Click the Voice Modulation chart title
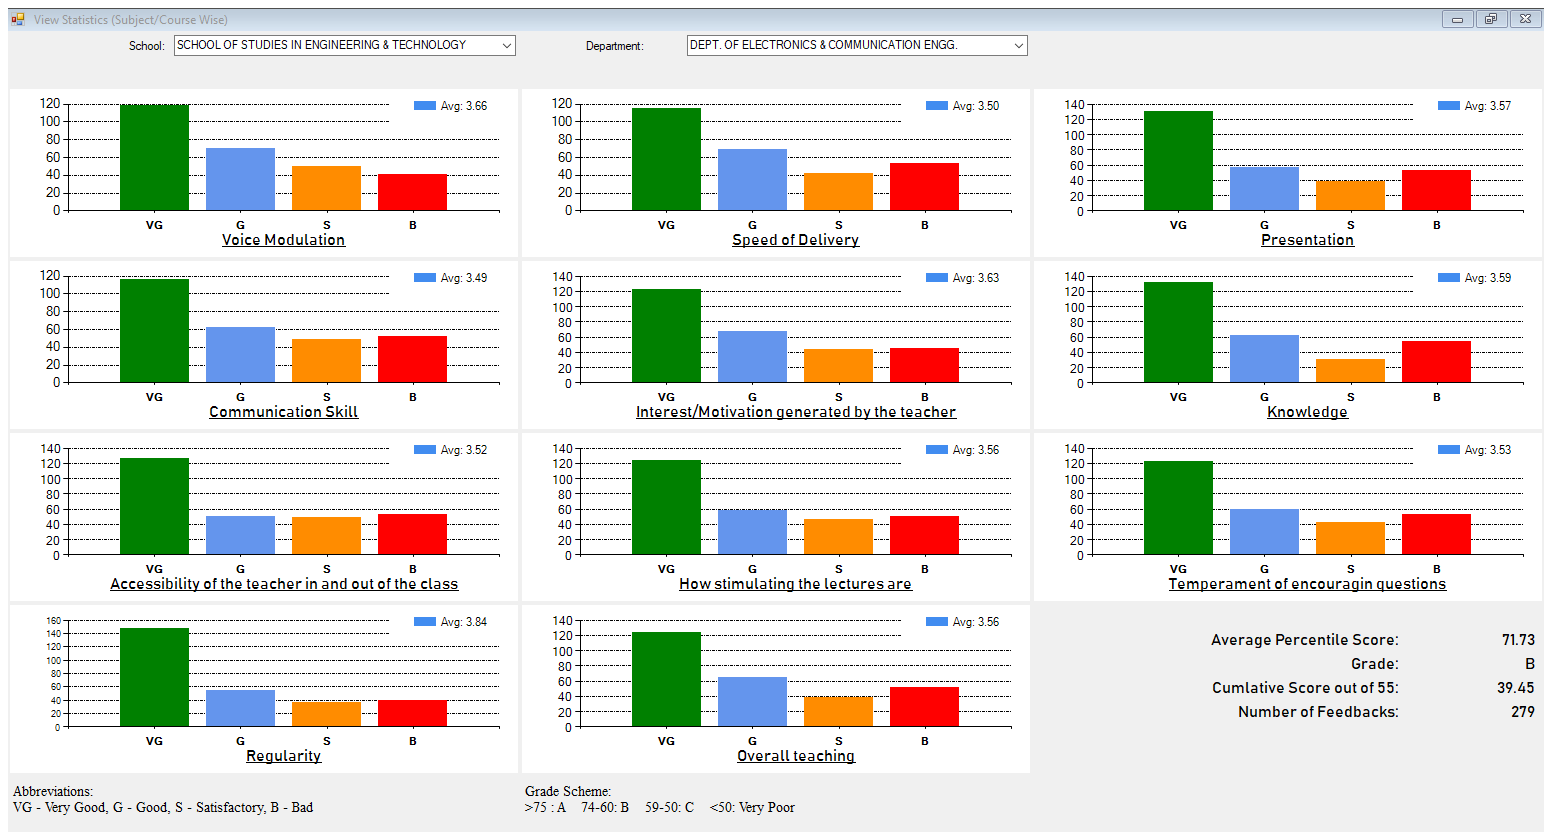The width and height of the screenshot is (1552, 840). click(283, 240)
